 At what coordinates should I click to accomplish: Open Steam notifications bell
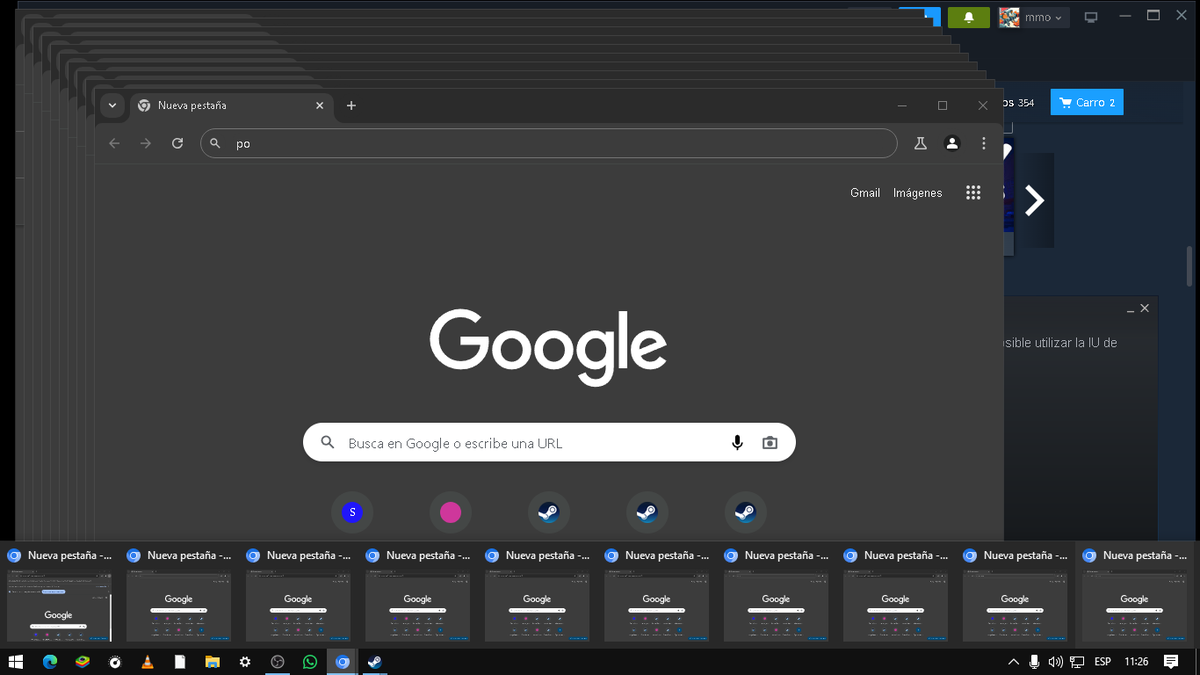968,17
